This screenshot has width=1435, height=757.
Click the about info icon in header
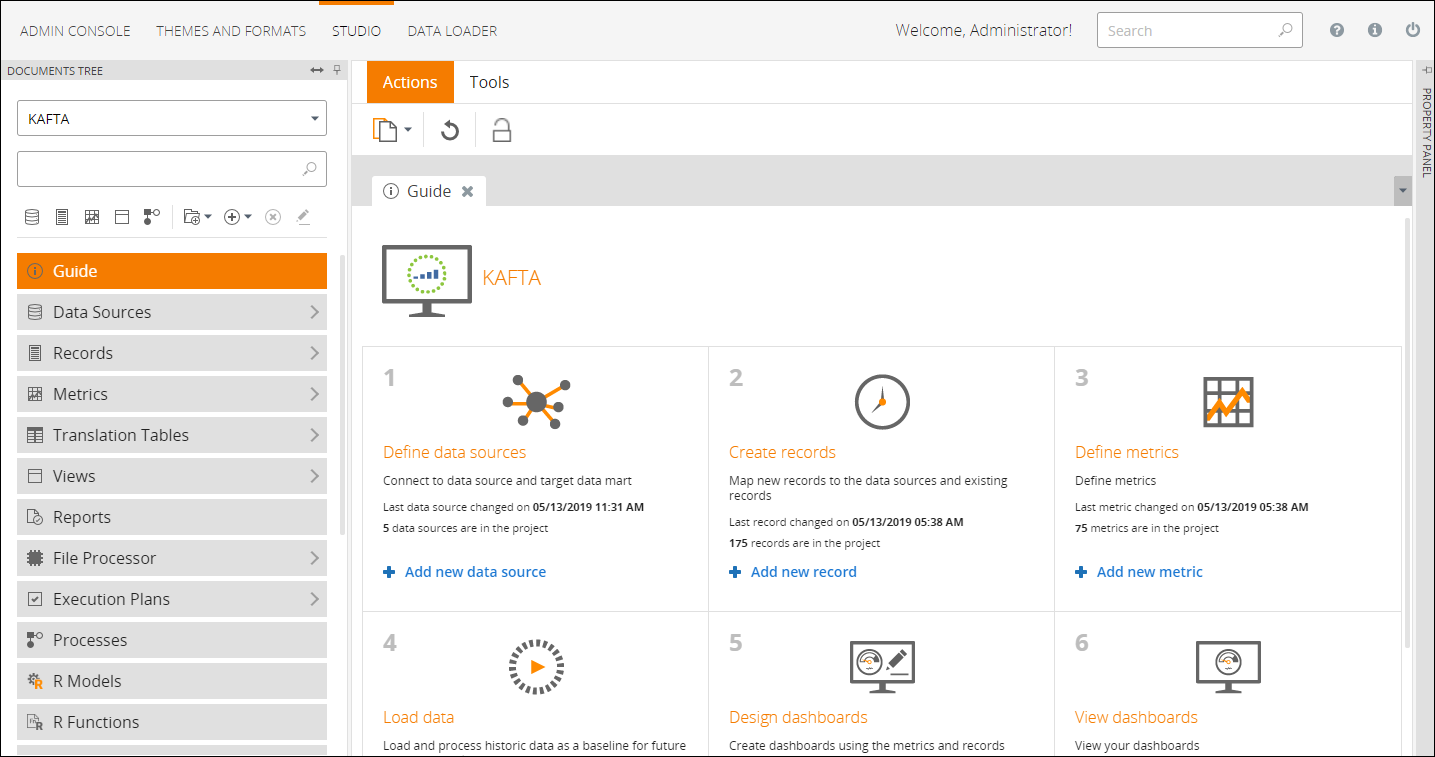(1375, 30)
